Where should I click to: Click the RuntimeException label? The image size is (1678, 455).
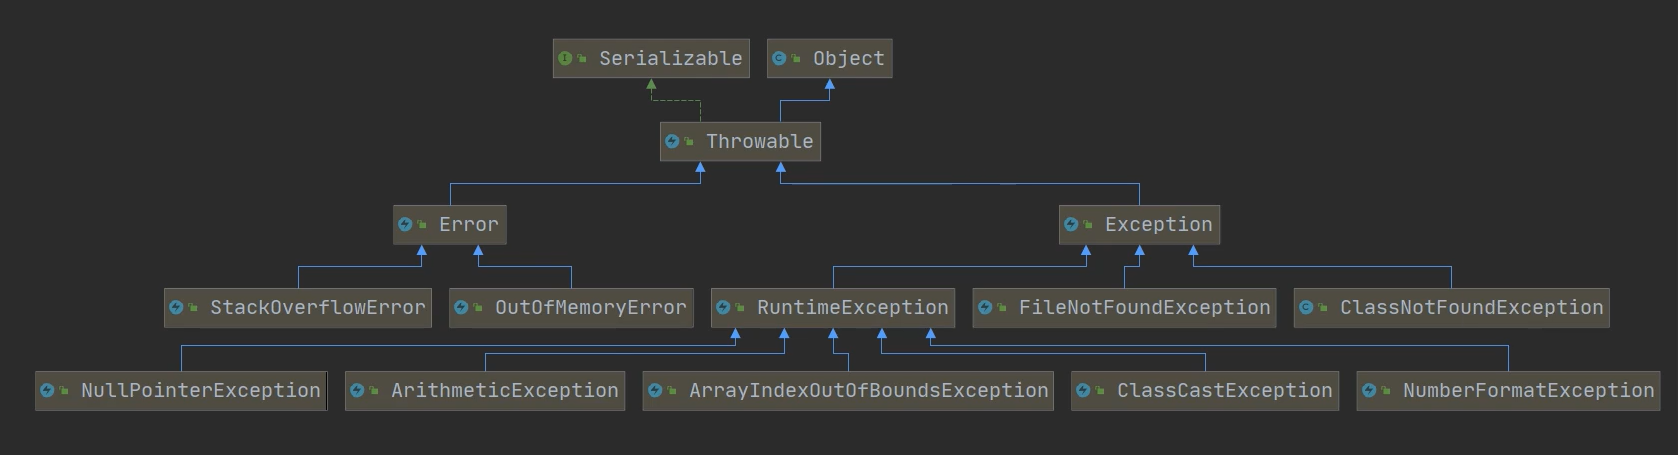pos(852,307)
